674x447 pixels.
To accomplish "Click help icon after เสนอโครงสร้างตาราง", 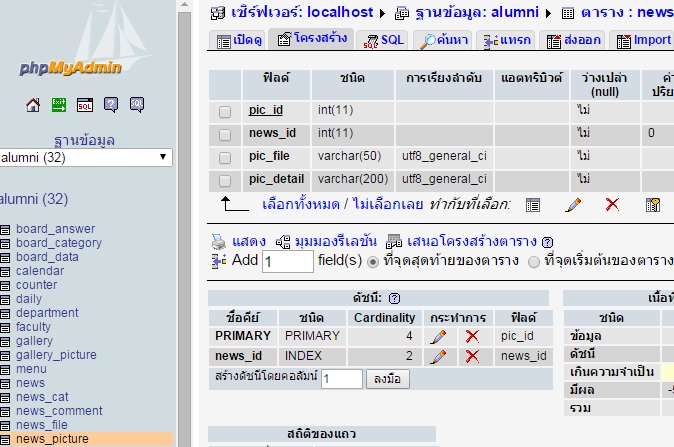I will tap(547, 242).
